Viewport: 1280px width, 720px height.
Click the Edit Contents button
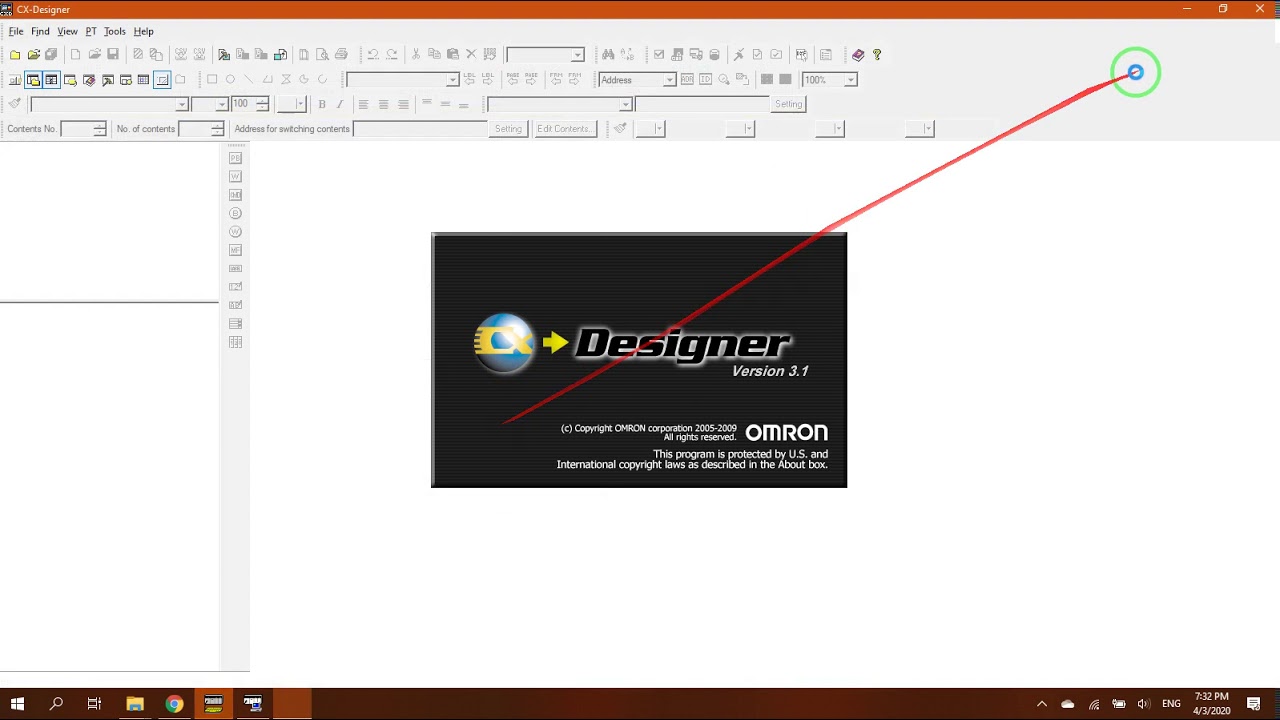pos(564,129)
